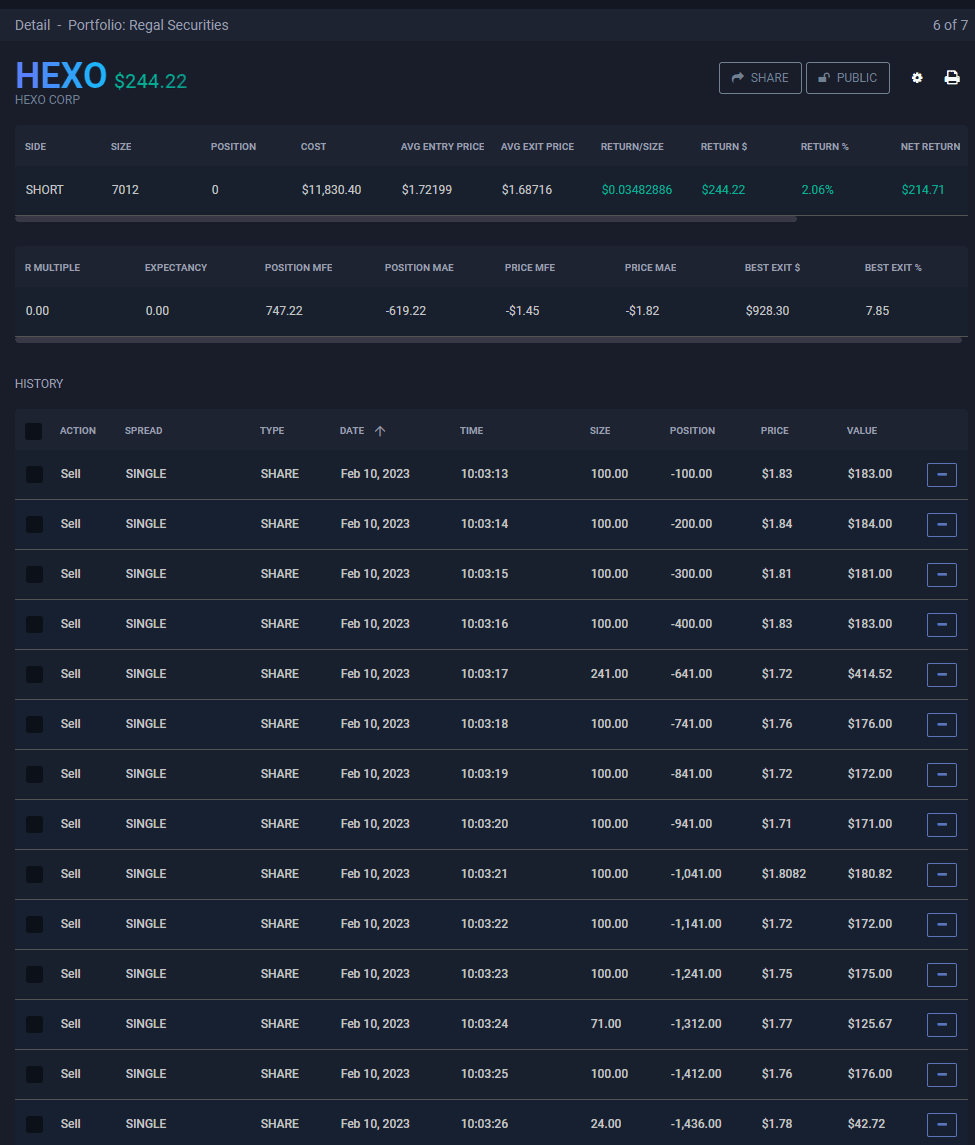The height and width of the screenshot is (1145, 975).
Task: Click the SHARE button
Action: (760, 77)
